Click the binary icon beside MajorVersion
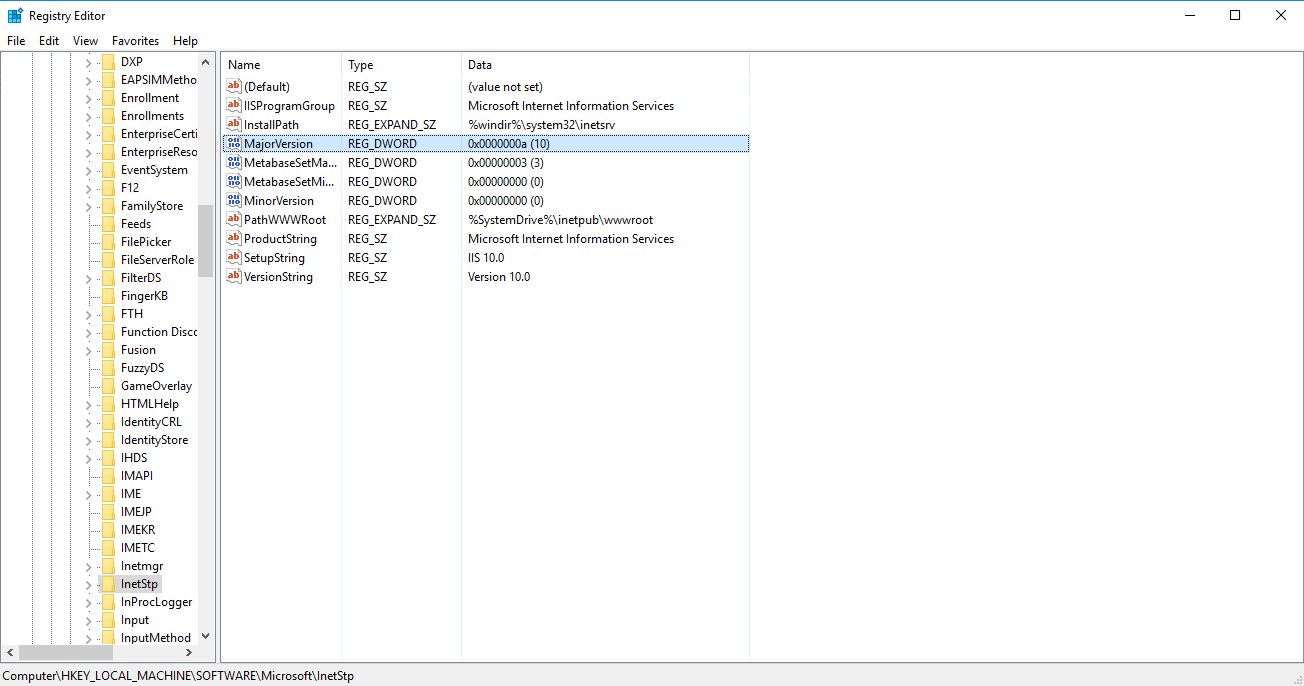1304x686 pixels. coord(234,144)
